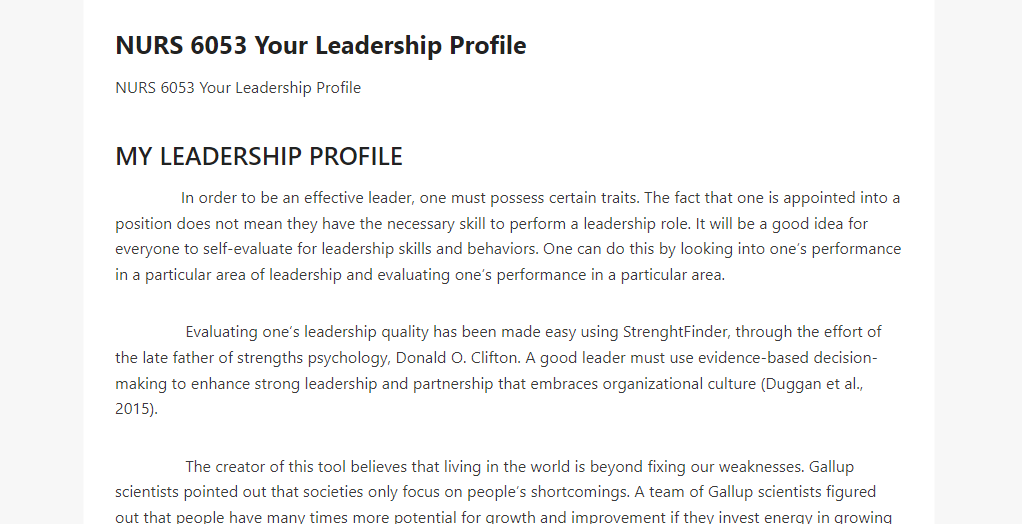The image size is (1022, 524).
Task: Click the subtitle NURS 6053 Your Leadership Profile
Action: 238,88
